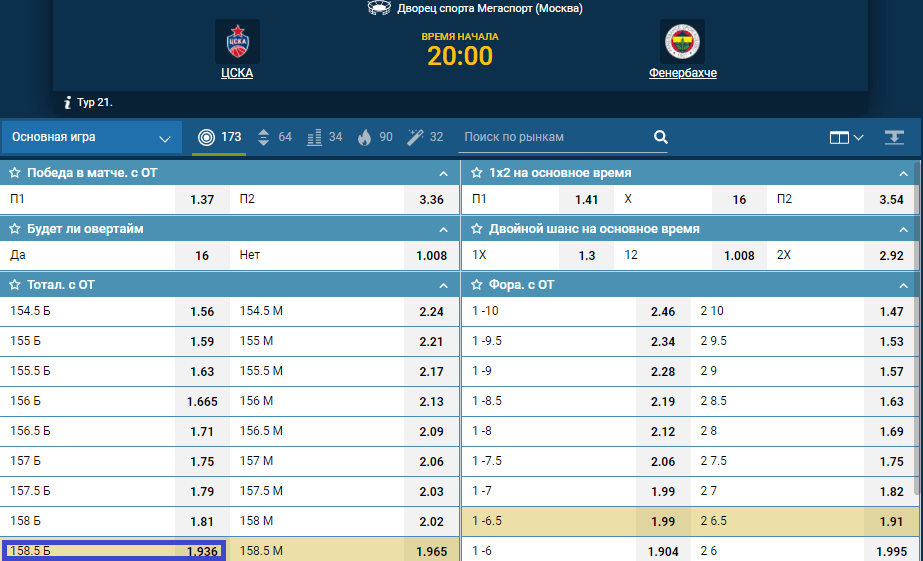Open the Основная игра dropdown
The width and height of the screenshot is (923, 561).
coord(91,137)
